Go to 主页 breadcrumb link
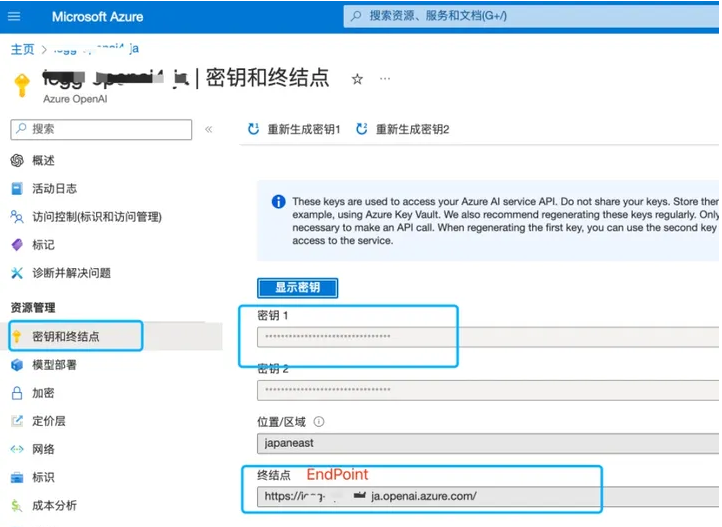The width and height of the screenshot is (722, 527). tap(23, 49)
